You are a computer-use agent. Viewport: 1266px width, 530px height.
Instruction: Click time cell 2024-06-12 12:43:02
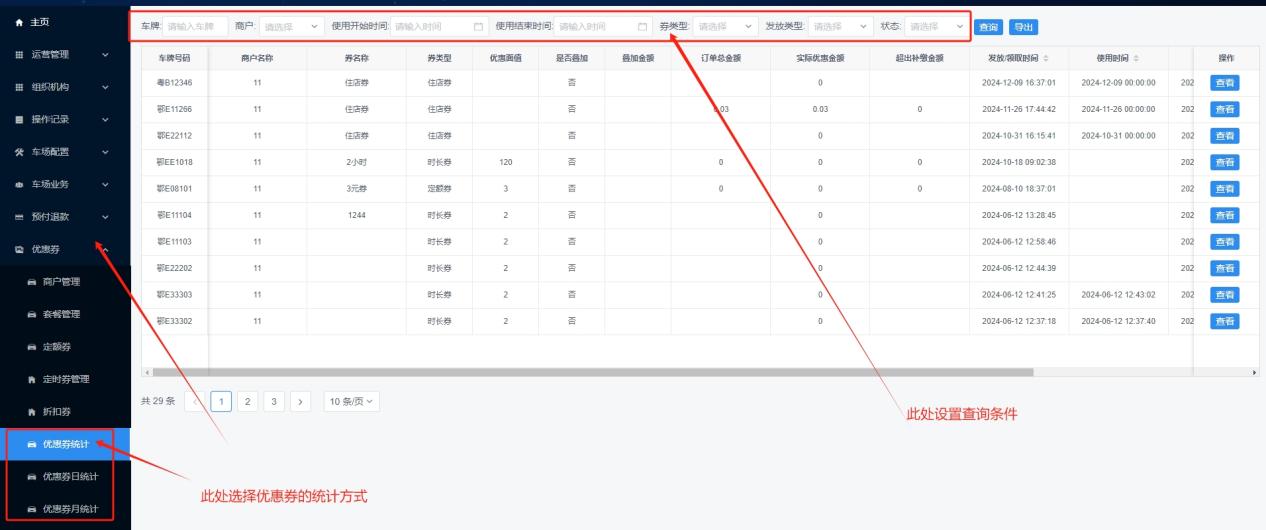(x=1118, y=295)
